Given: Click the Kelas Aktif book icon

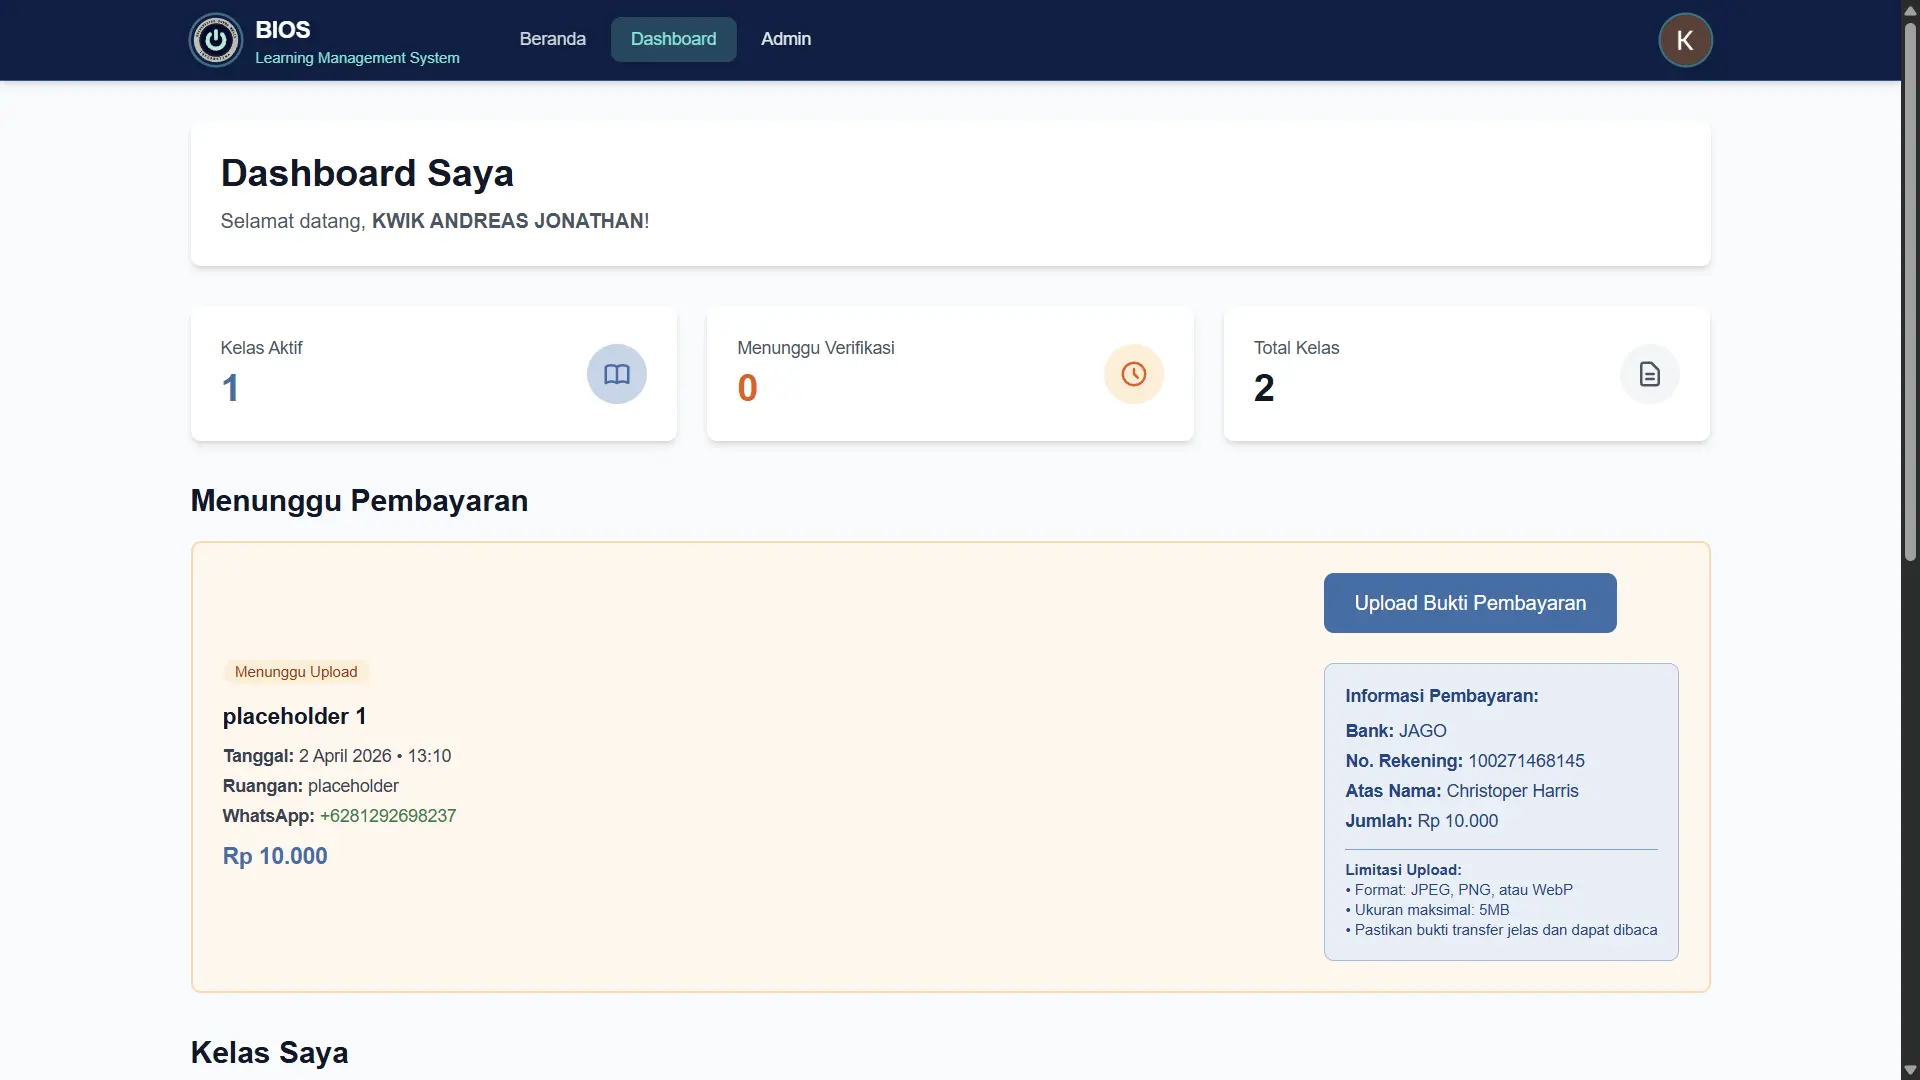Looking at the screenshot, I should (616, 374).
